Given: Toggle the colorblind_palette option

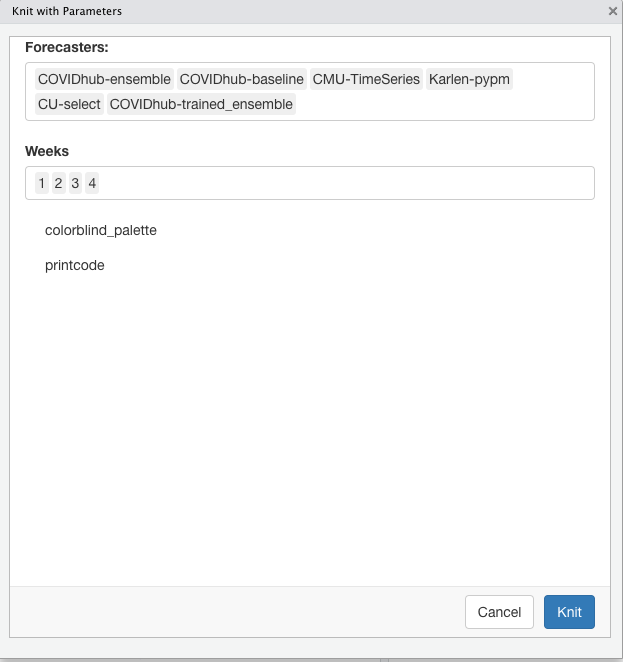Looking at the screenshot, I should pos(100,230).
